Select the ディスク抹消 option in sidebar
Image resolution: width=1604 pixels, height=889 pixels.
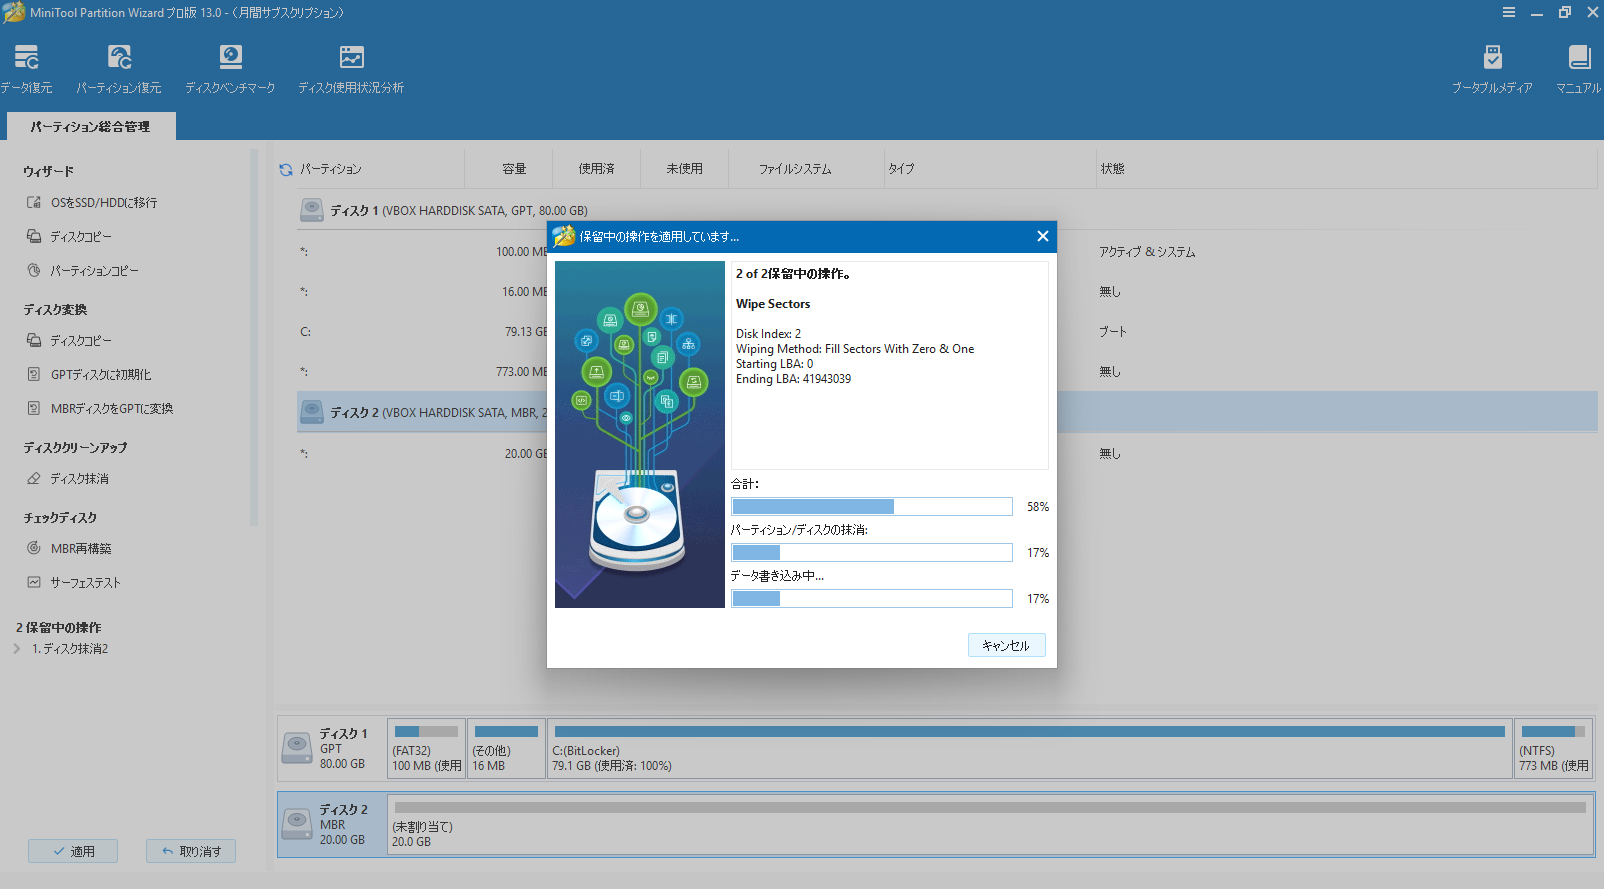(x=79, y=479)
